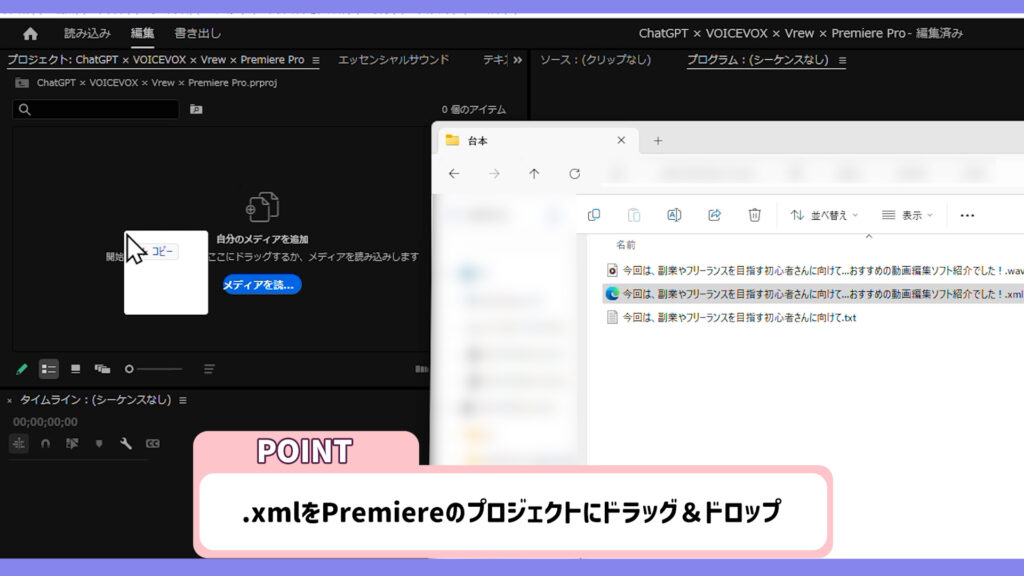Click the Delete trash icon in Explorer

pos(754,215)
